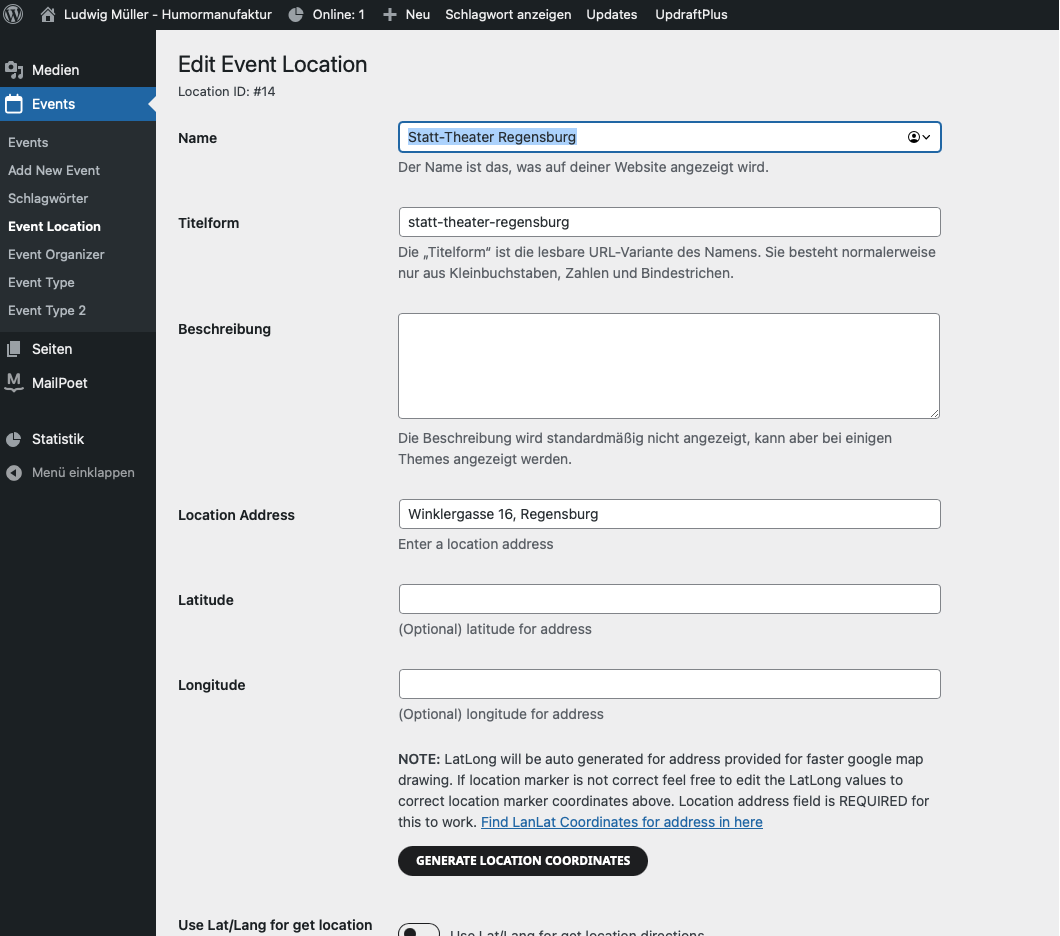Image resolution: width=1060 pixels, height=936 pixels.
Task: Open Event Organizer submenu item
Action: (56, 254)
